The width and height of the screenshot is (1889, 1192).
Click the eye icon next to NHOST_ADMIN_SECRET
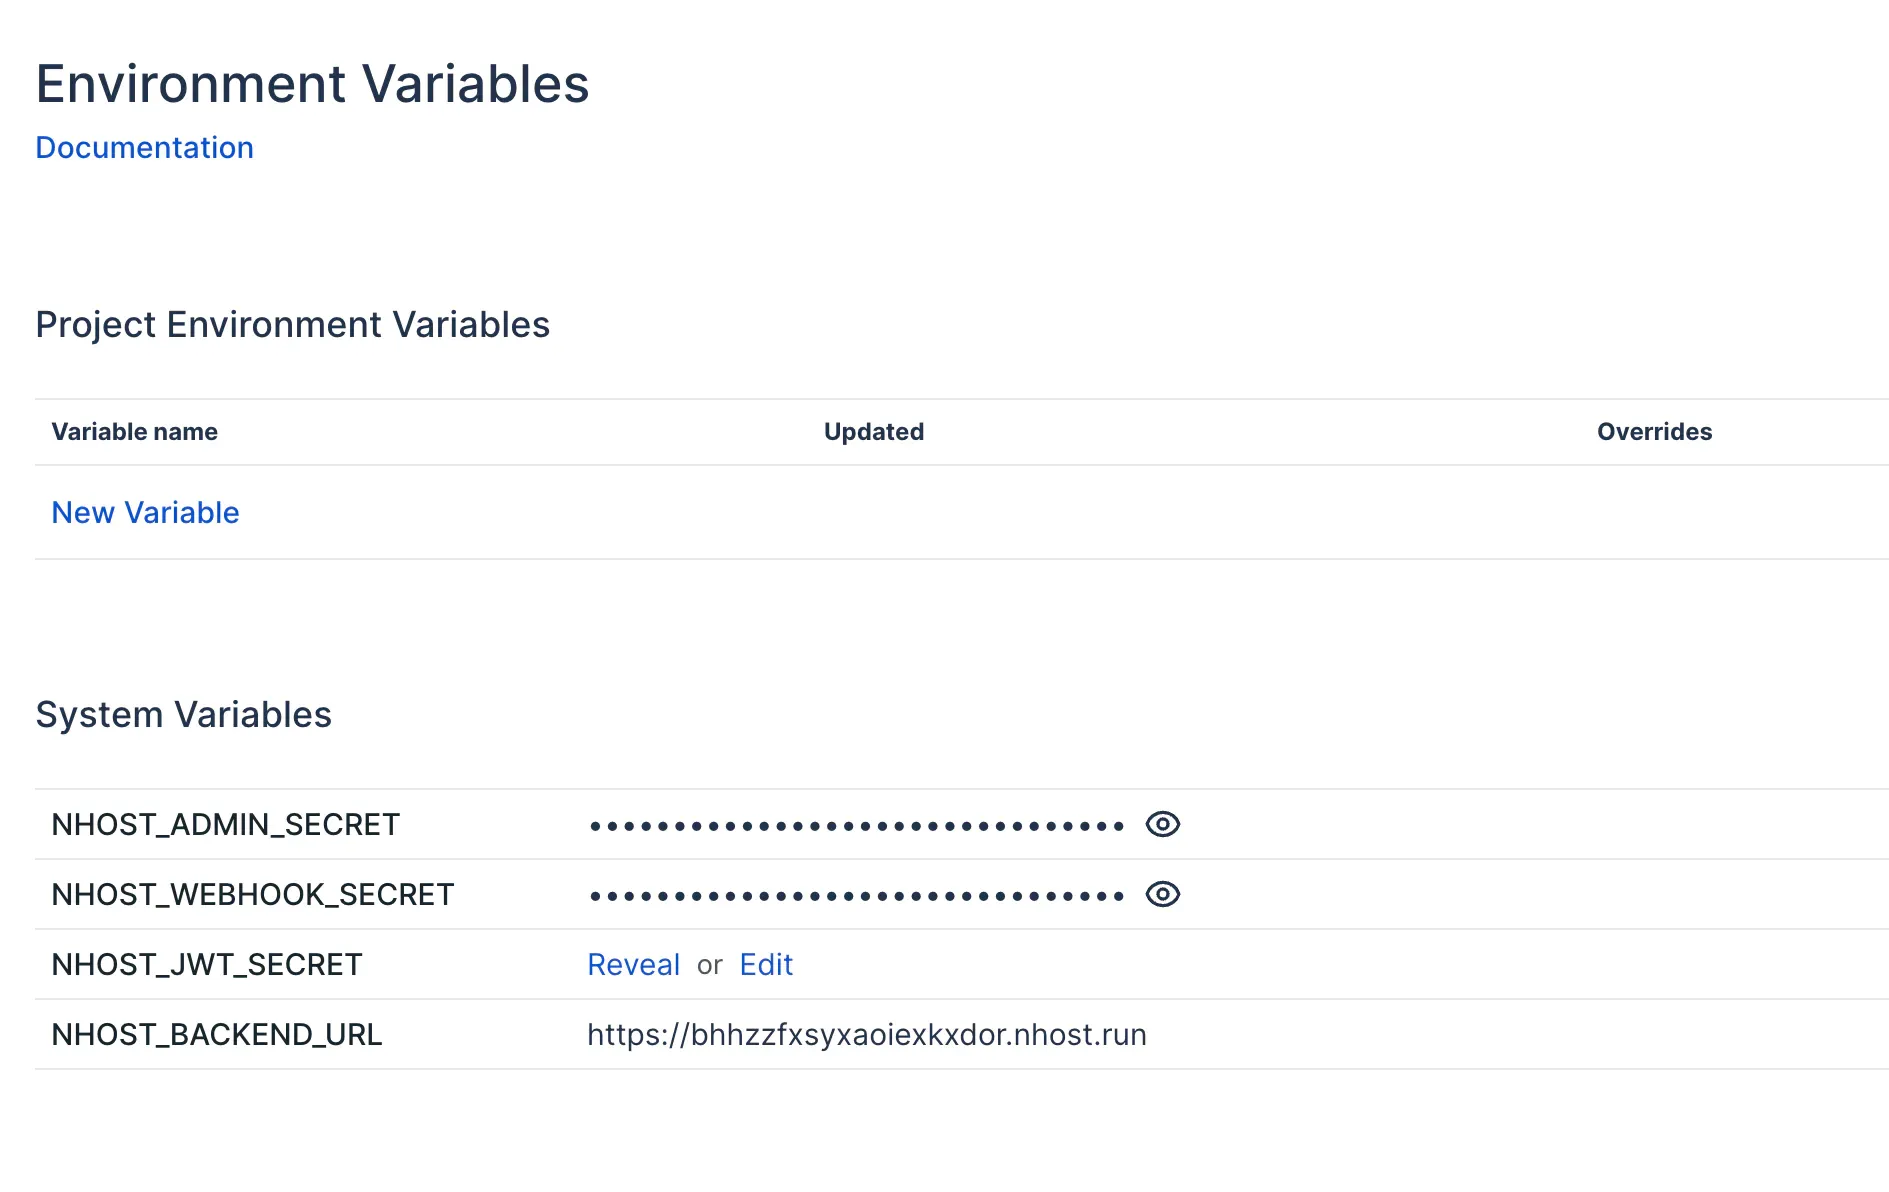click(1162, 824)
